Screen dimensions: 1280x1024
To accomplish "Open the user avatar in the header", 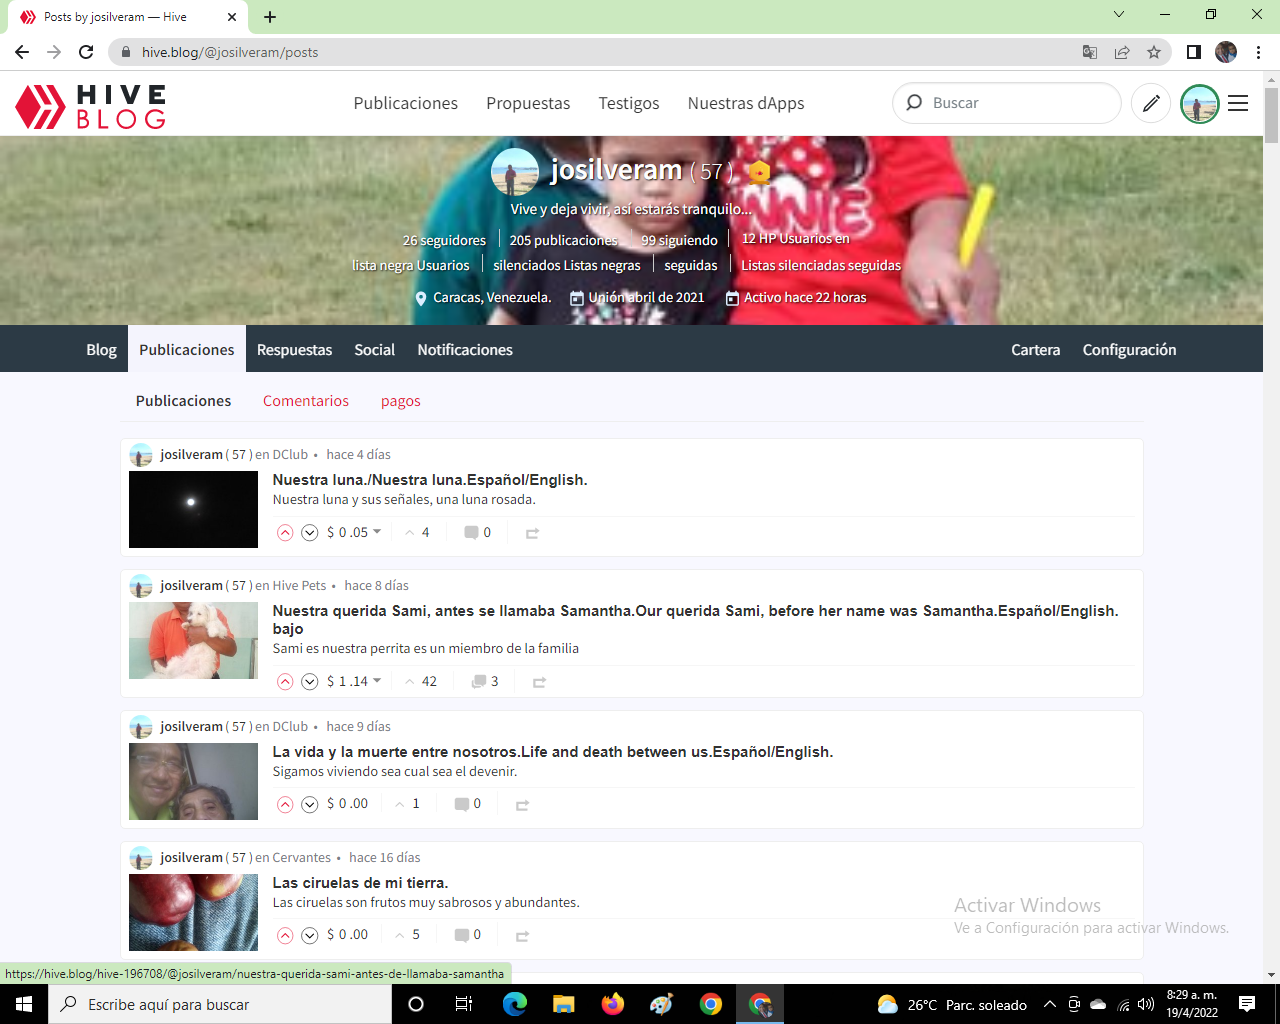I will (x=1199, y=103).
